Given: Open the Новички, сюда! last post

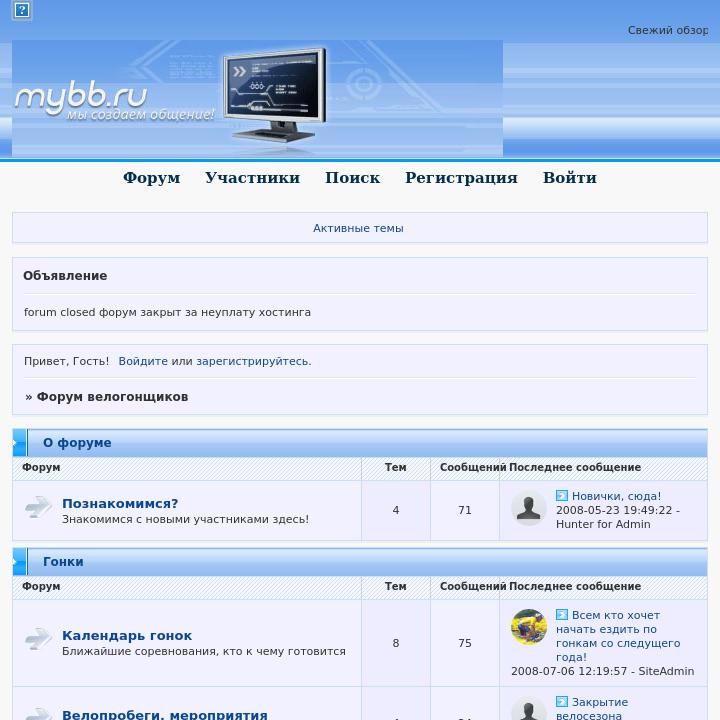Looking at the screenshot, I should point(616,496).
